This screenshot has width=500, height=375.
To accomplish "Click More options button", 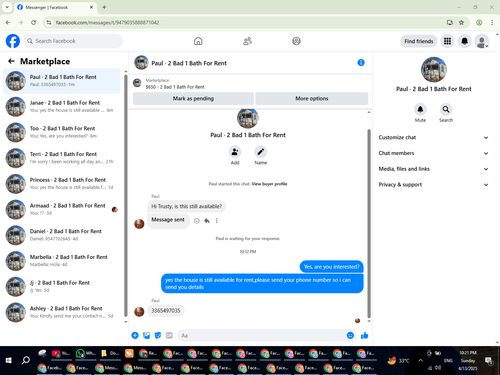I will click(x=312, y=98).
